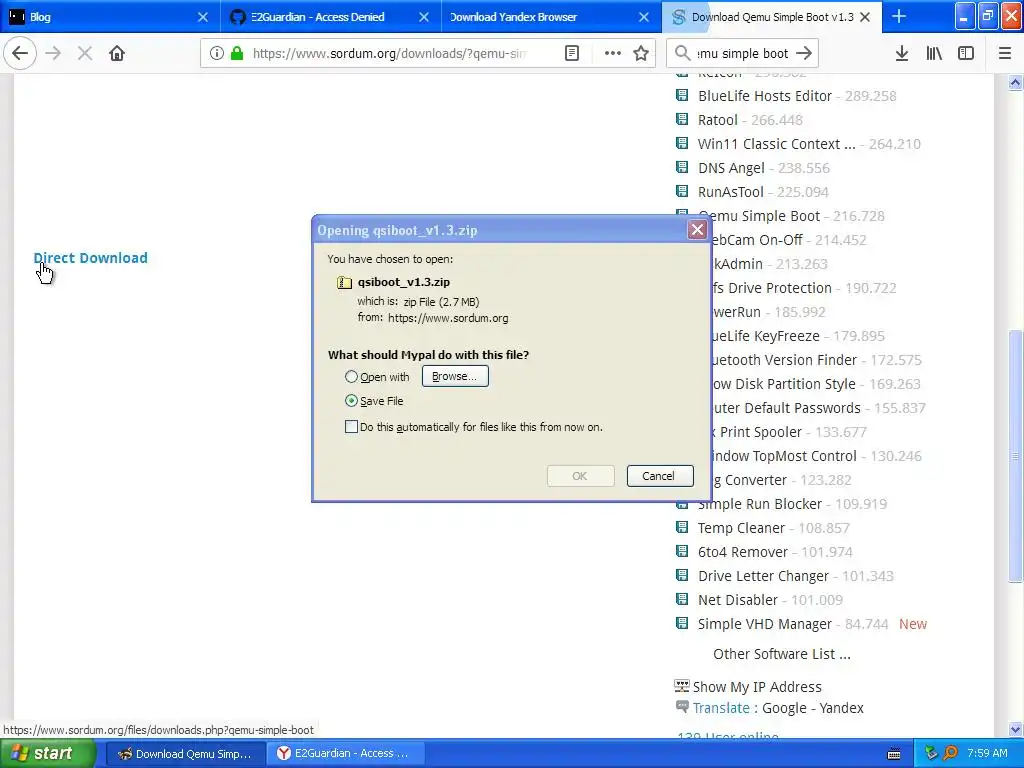Click disk icon beside DNS Angel
Viewport: 1024px width, 768px height.
click(x=682, y=167)
